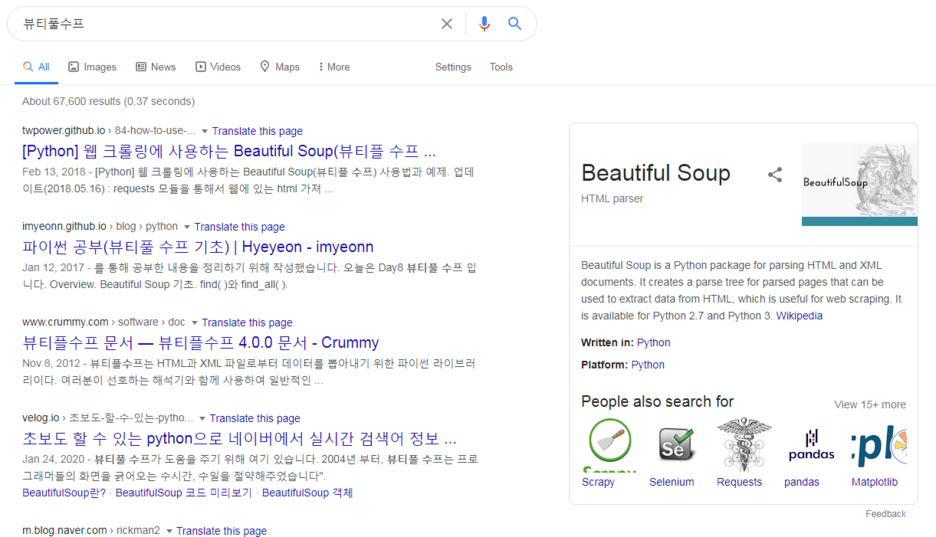Click the HTML parser subtitle text
Viewport: 936px width, 537px height.
coord(612,199)
